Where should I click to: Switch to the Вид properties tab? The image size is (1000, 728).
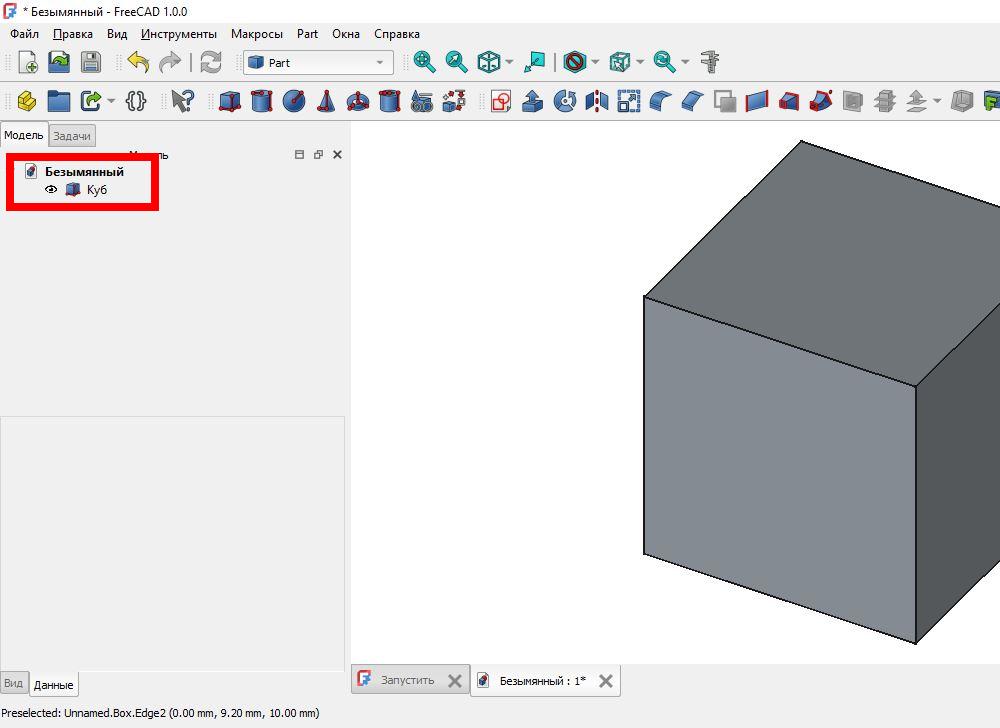[x=13, y=683]
